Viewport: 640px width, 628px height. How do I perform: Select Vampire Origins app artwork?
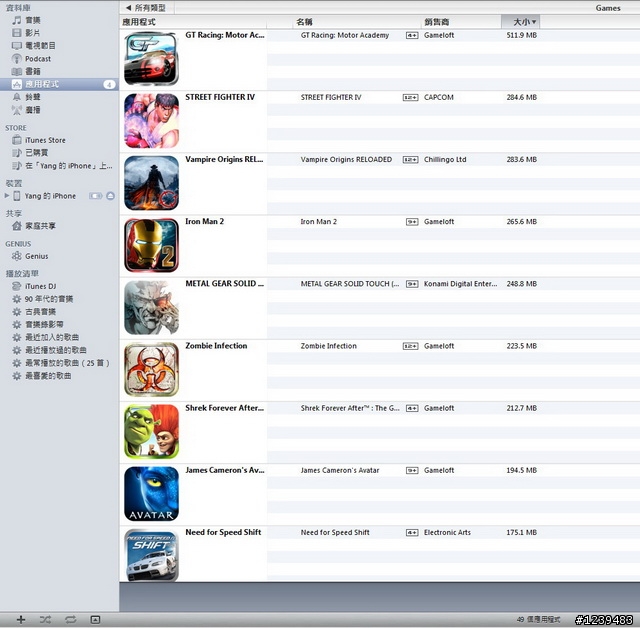[151, 183]
